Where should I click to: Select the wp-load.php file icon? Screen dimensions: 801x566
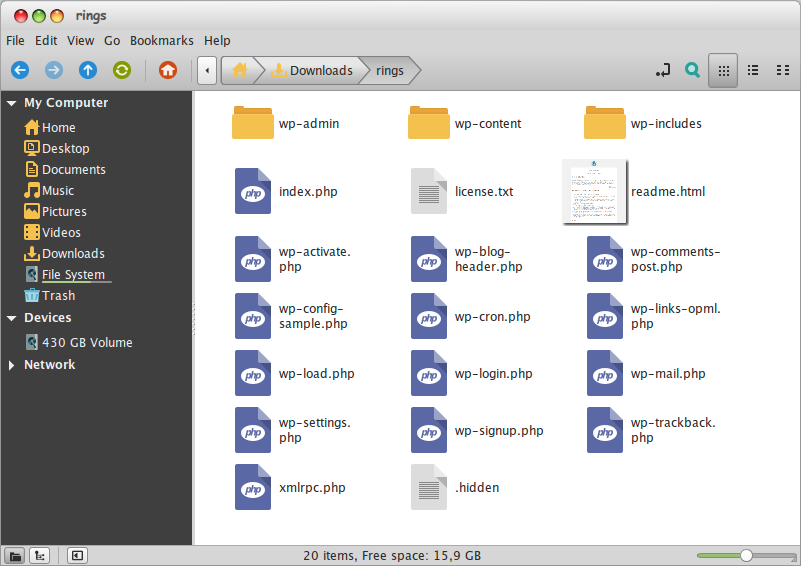(x=253, y=373)
